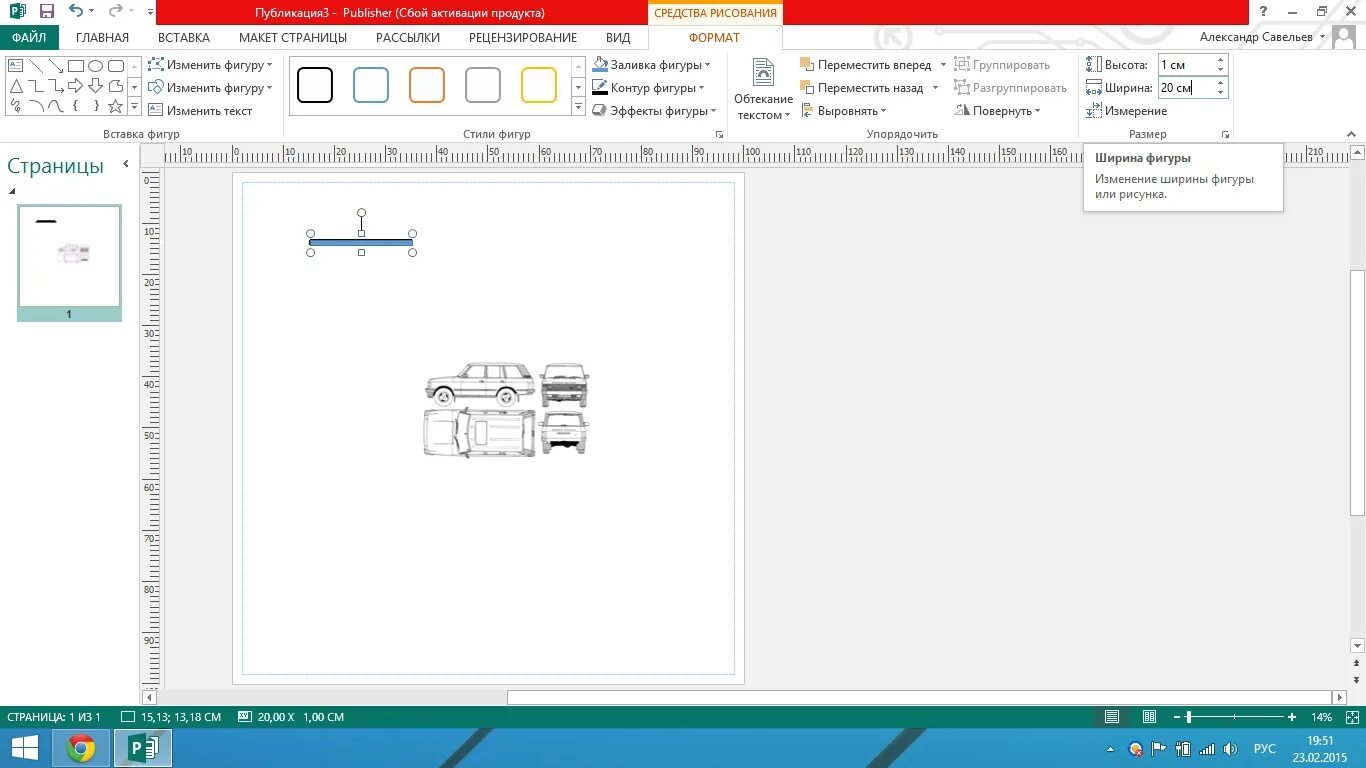This screenshot has height=768, width=1366.
Task: Select the text box shape in shapes gallery
Action: [x=15, y=66]
